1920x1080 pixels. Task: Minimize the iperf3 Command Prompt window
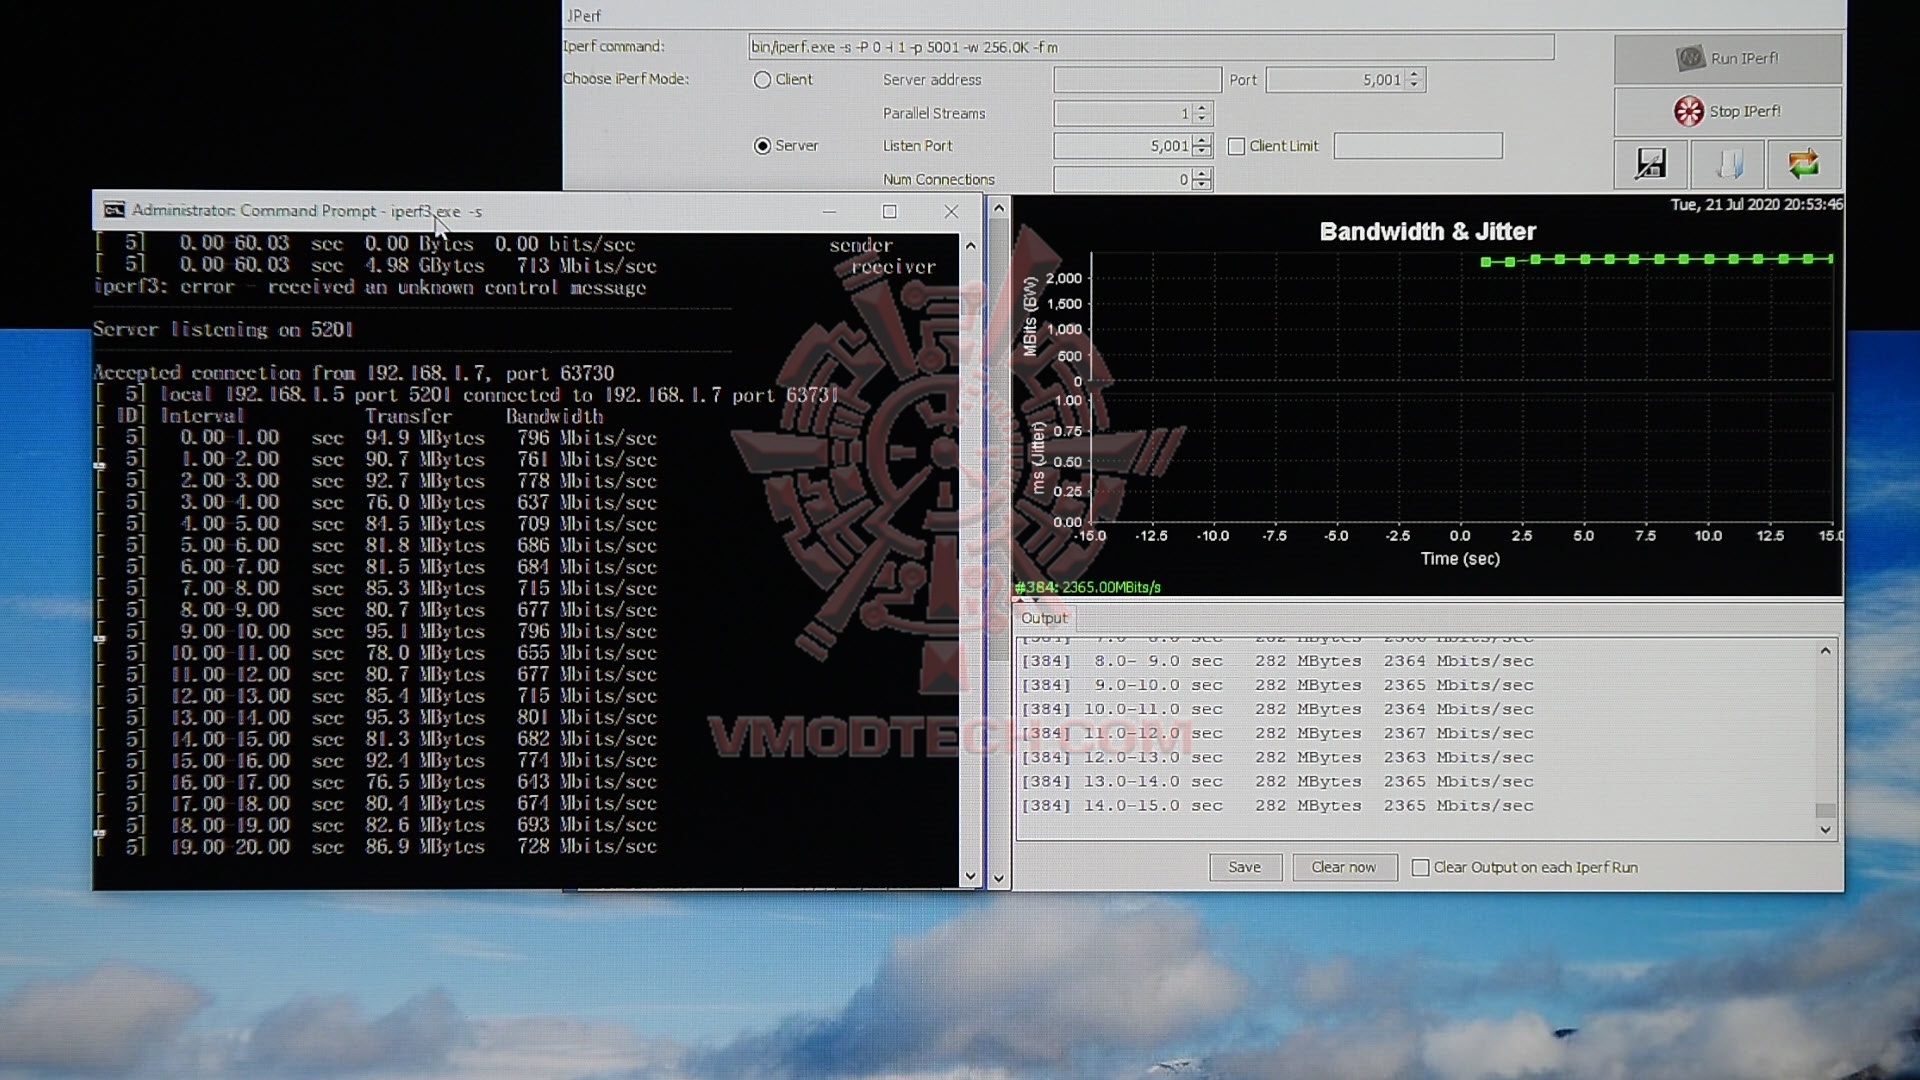[x=829, y=211]
